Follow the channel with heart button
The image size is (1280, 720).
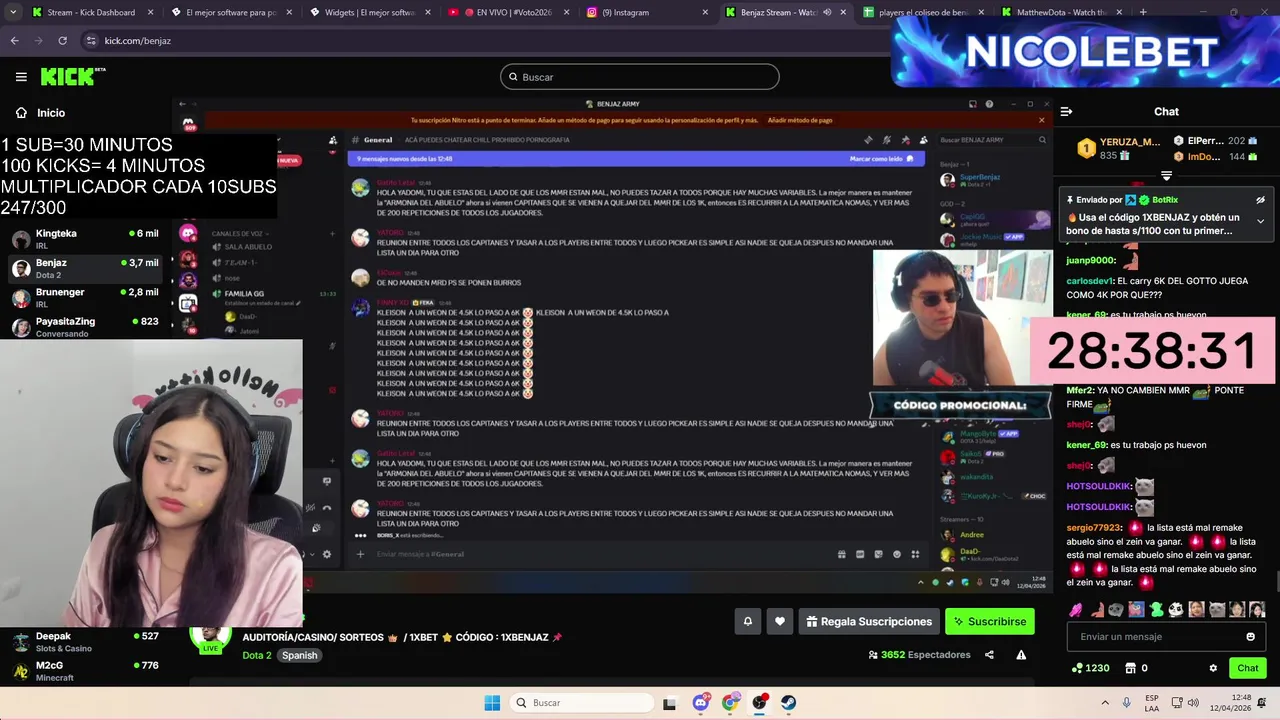click(x=780, y=622)
